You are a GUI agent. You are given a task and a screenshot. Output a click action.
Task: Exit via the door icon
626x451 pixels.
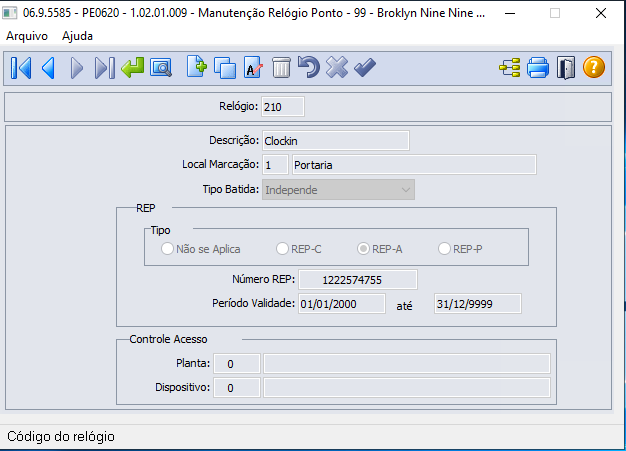click(x=566, y=68)
